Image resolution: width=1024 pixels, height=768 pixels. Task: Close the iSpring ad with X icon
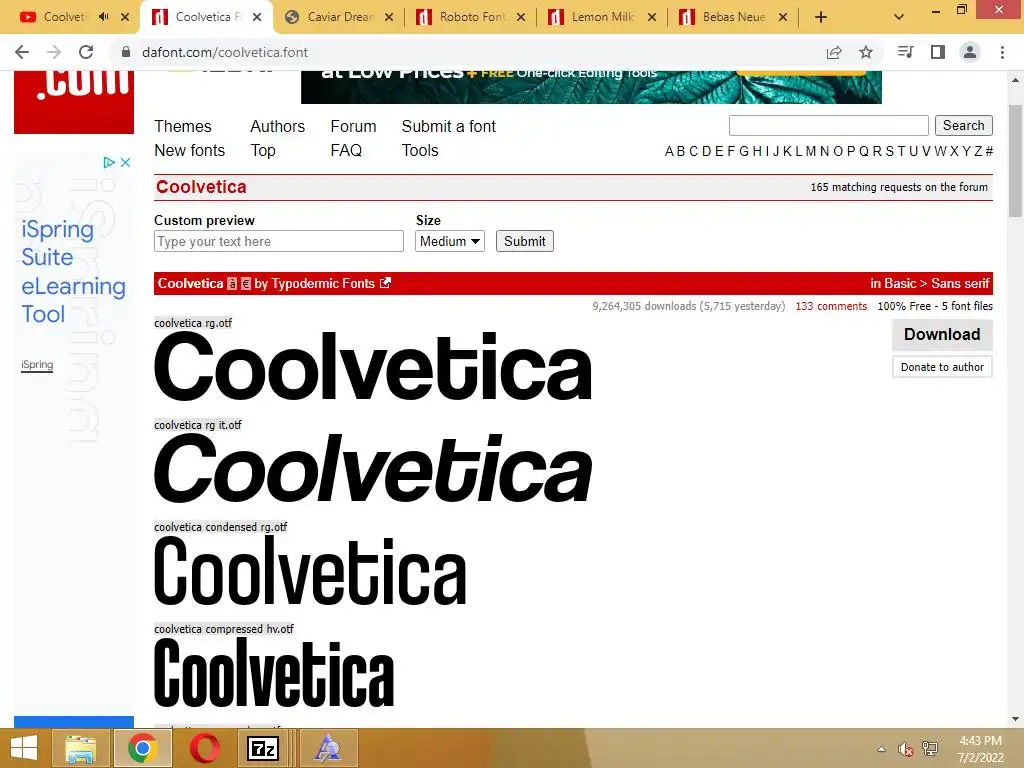click(x=125, y=162)
